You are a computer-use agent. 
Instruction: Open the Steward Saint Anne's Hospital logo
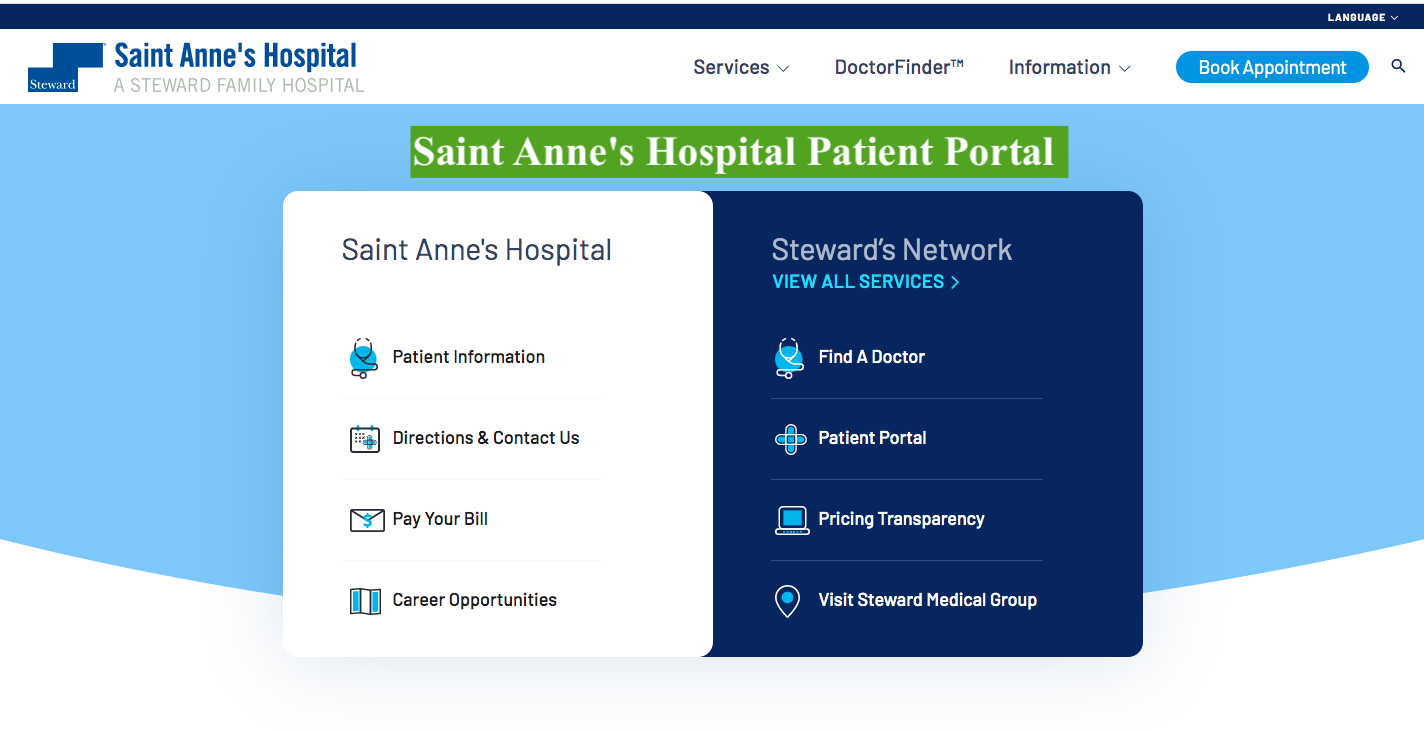(196, 68)
